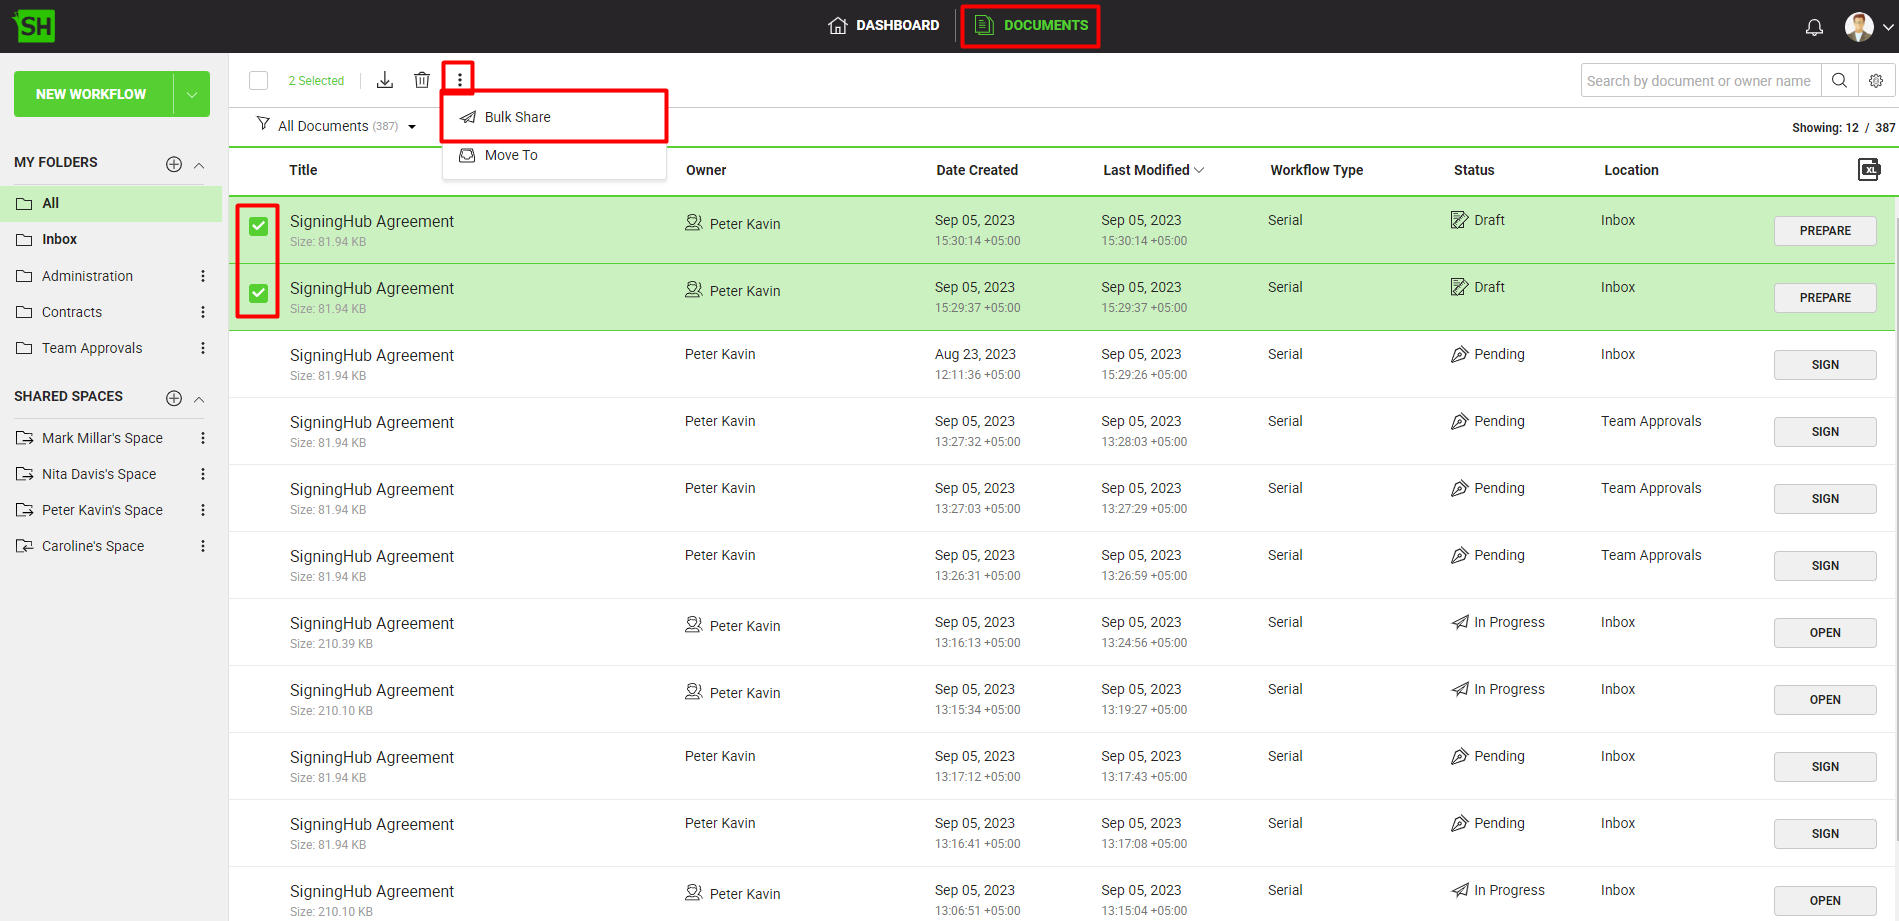Click the search magnifier icon

(x=1839, y=81)
